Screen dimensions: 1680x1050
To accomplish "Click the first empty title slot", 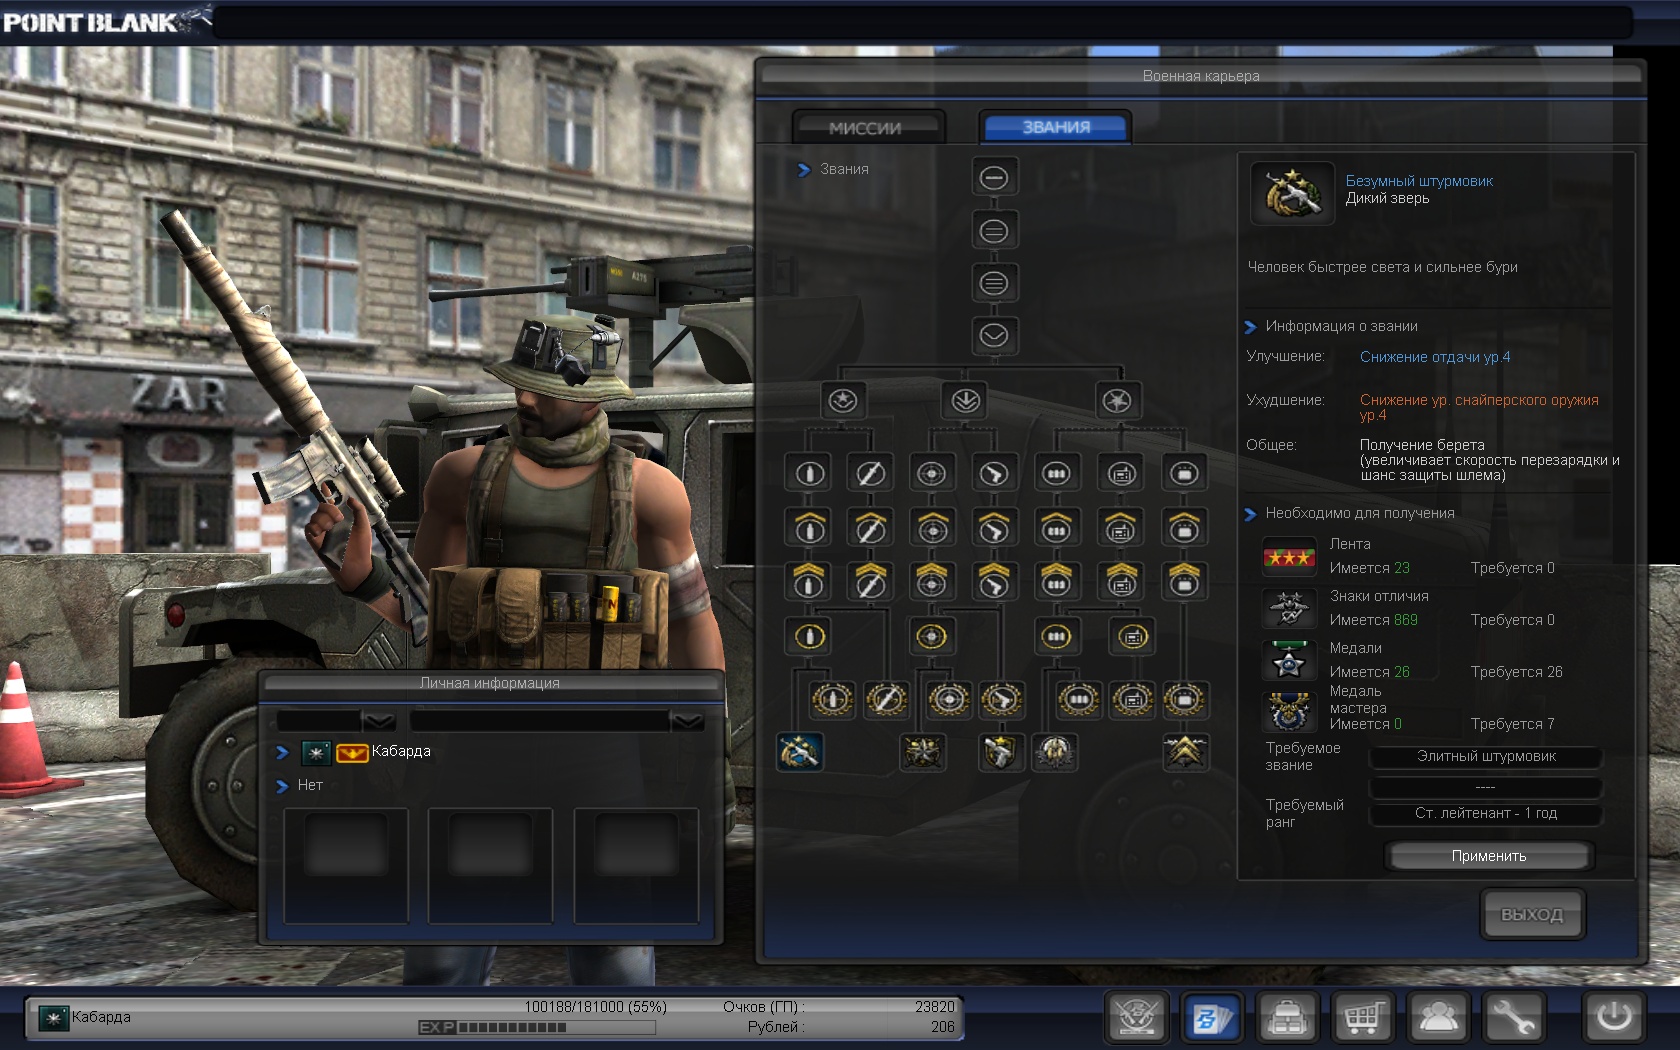I will 346,864.
